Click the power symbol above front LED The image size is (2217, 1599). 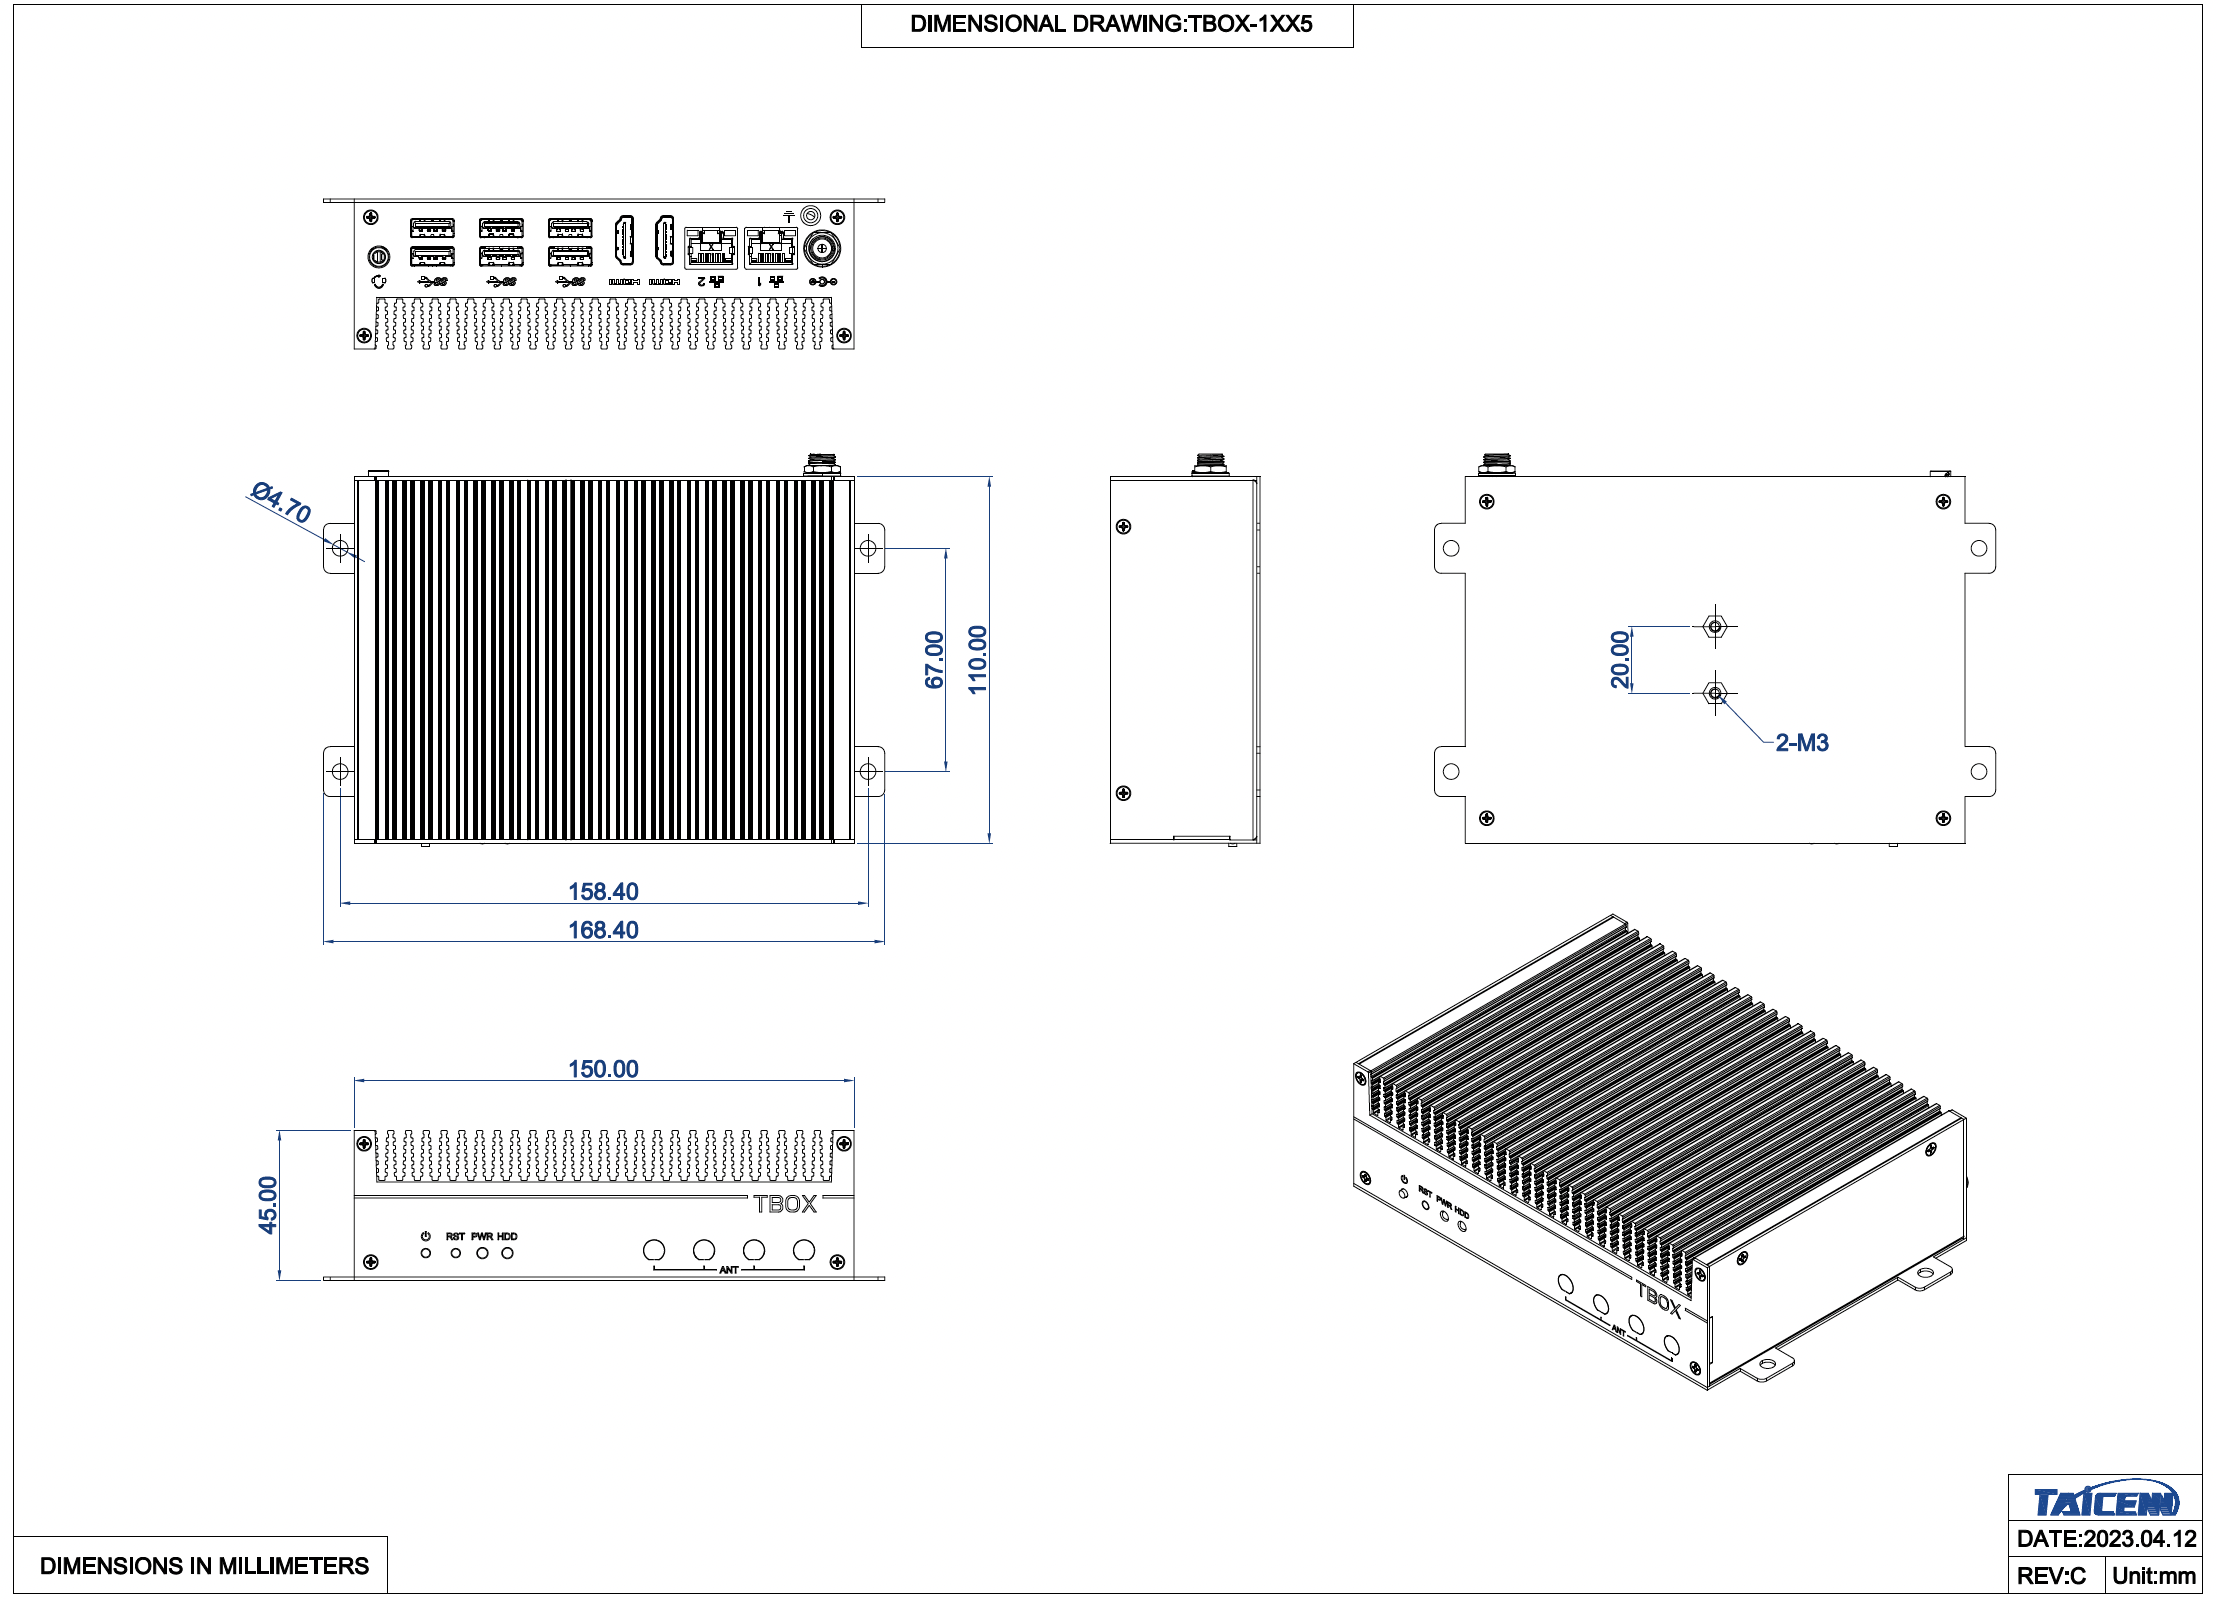tap(425, 1236)
